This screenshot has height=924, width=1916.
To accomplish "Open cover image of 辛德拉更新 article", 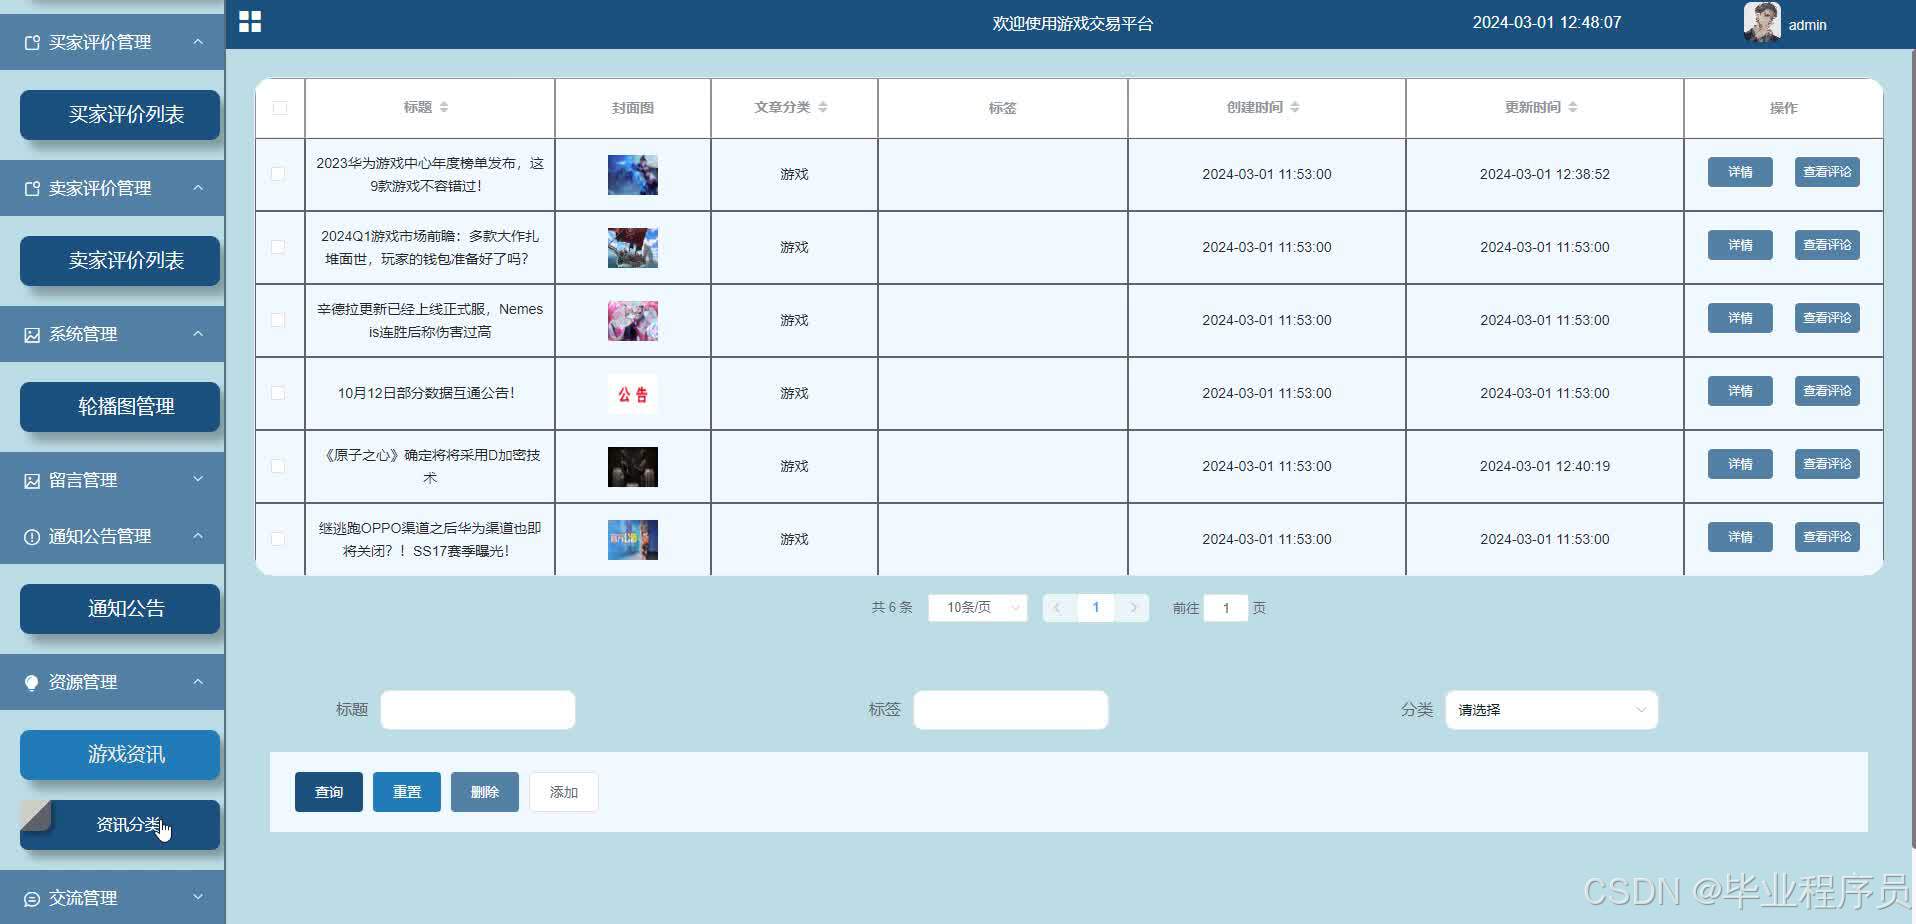I will point(633,321).
